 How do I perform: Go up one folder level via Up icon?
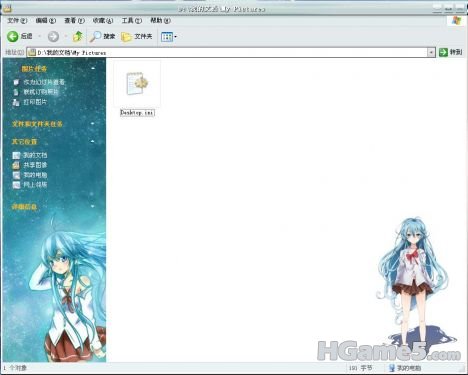coord(78,36)
